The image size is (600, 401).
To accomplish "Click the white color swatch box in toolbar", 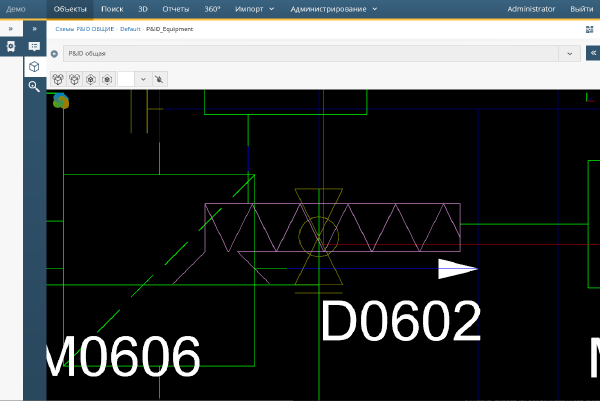I will [126, 78].
